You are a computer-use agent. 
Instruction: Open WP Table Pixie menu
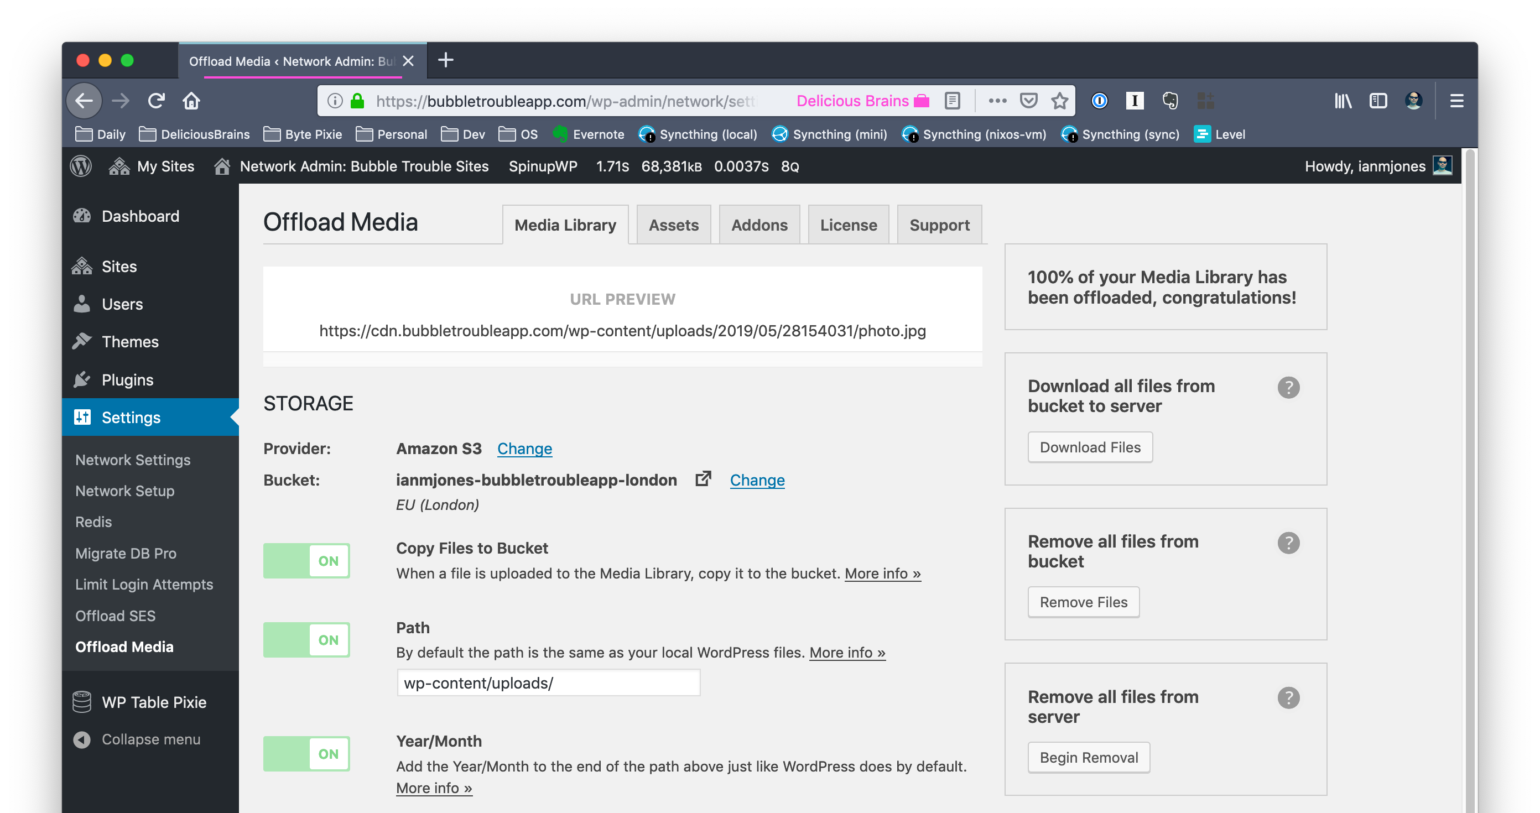click(x=150, y=702)
